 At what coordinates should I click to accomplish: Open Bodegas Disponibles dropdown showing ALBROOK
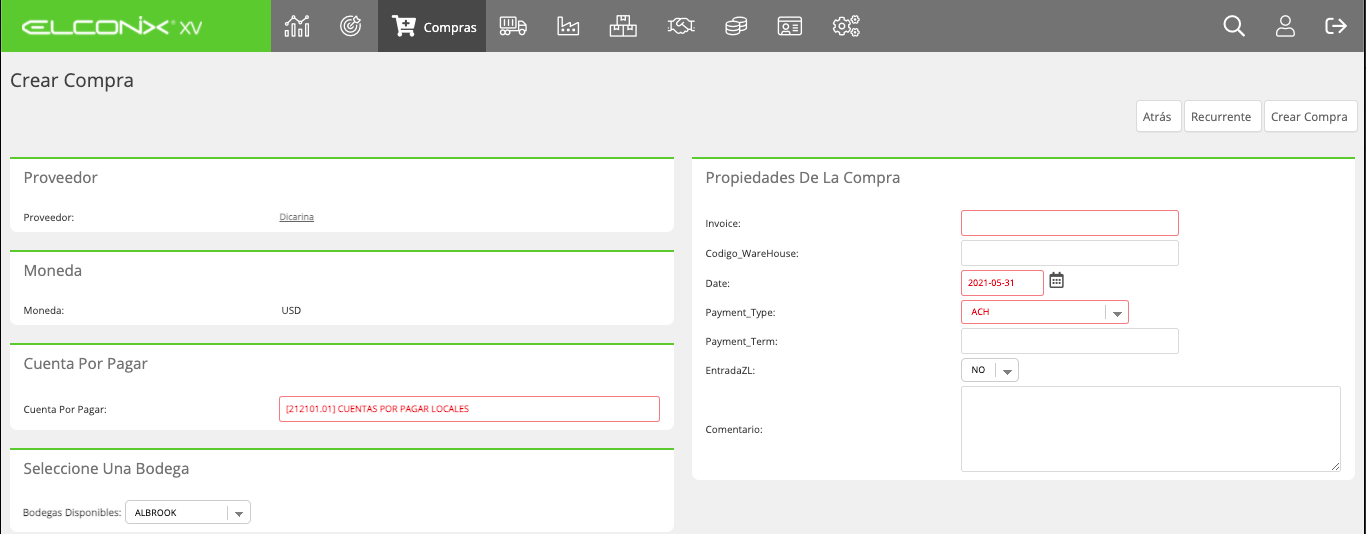click(x=188, y=512)
